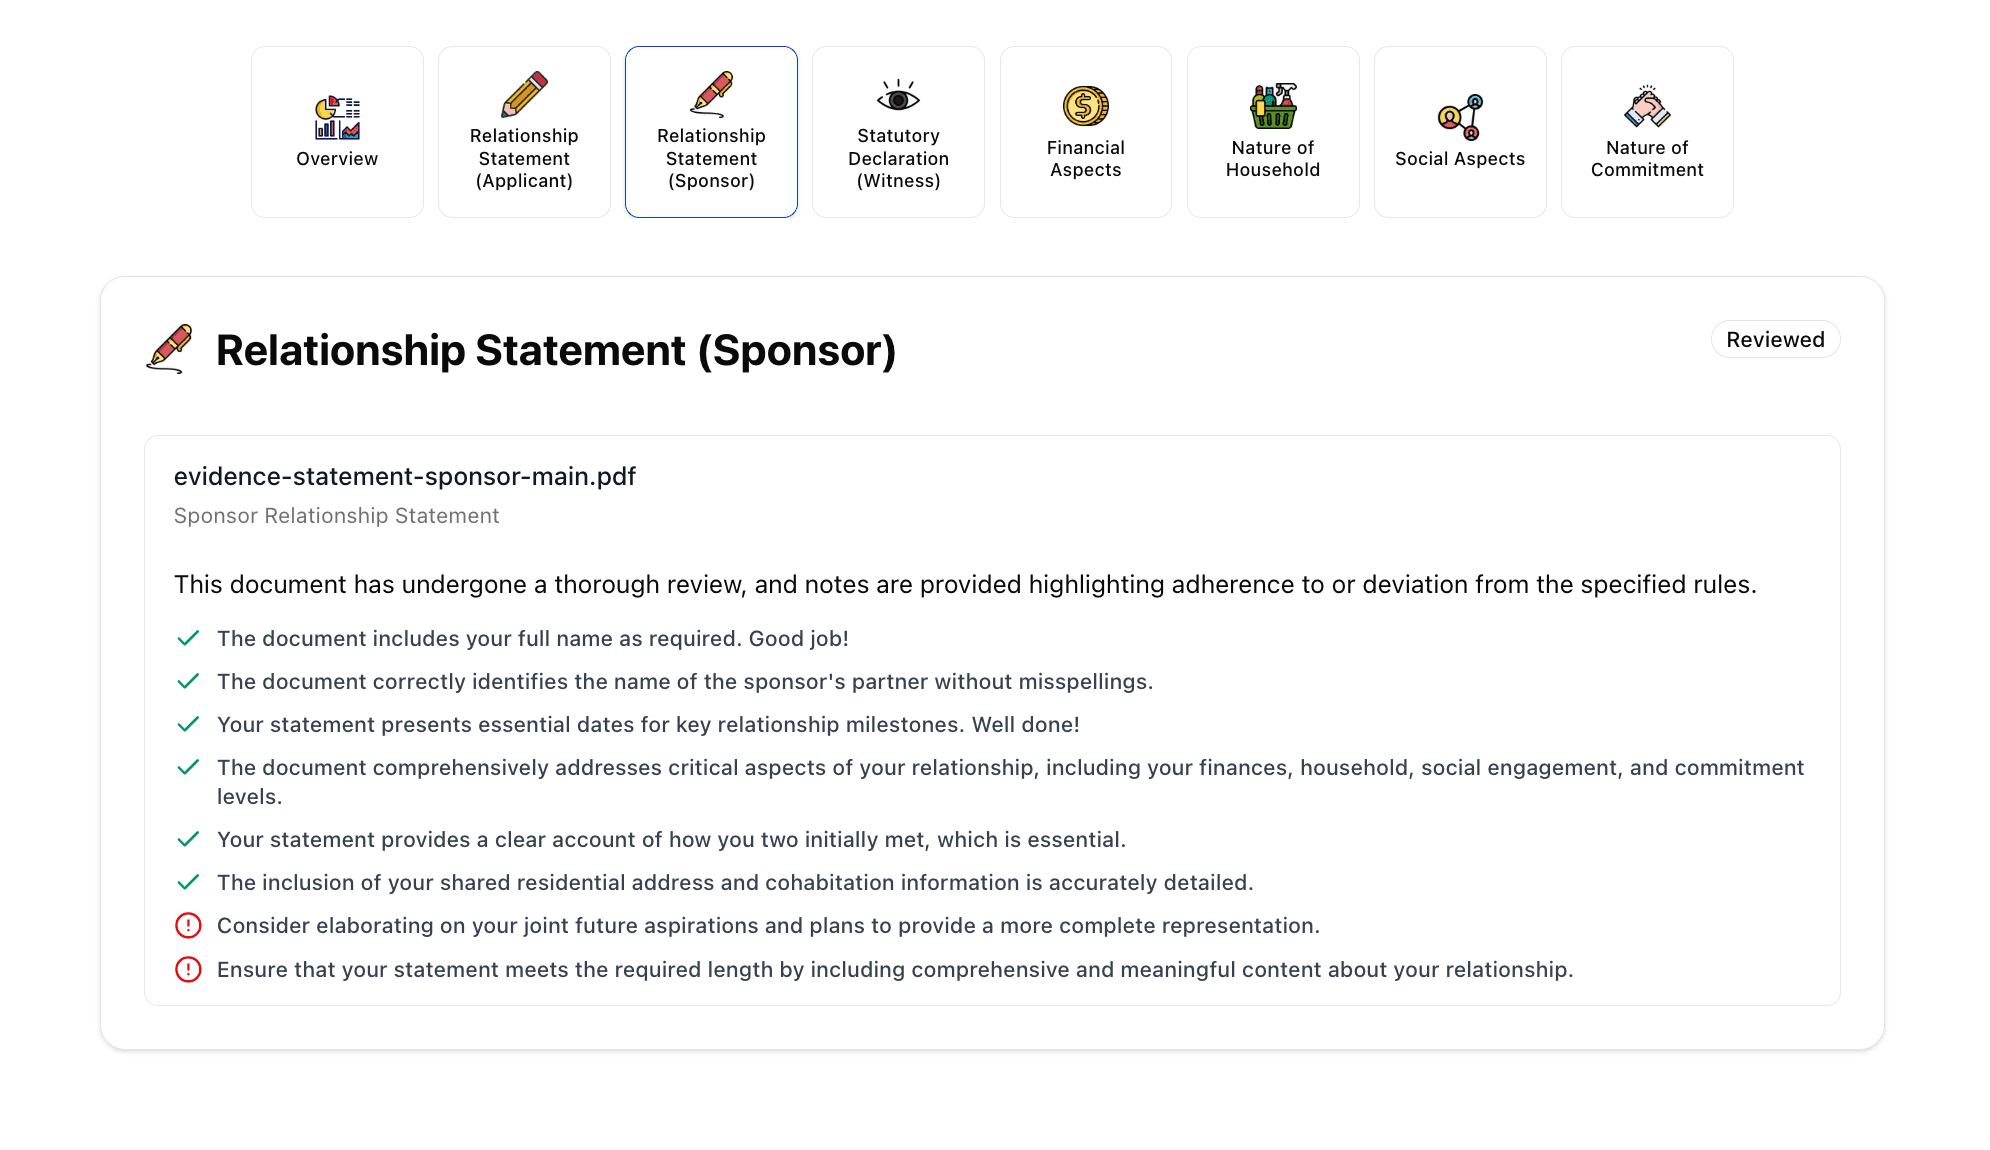Click the eye icon on Statutory Declaration (Witness)
1990x1150 pixels.
(x=898, y=95)
